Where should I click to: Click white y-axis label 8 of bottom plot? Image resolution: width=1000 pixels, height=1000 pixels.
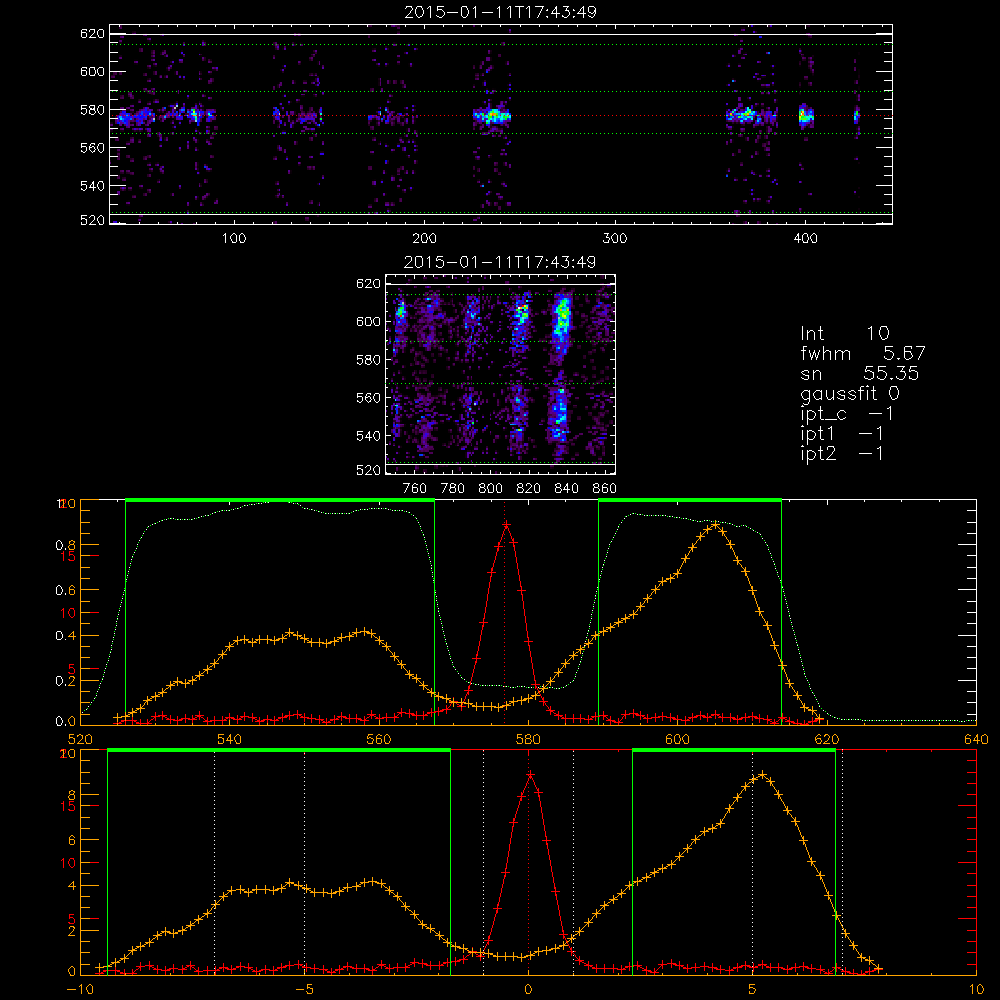tap(71, 795)
